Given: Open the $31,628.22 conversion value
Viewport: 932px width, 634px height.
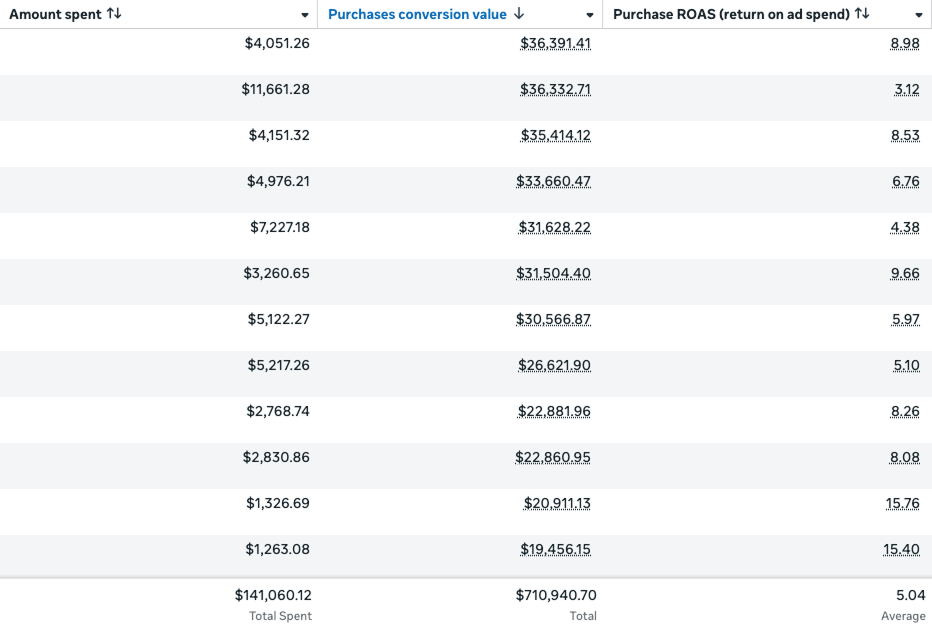Looking at the screenshot, I should 554,227.
